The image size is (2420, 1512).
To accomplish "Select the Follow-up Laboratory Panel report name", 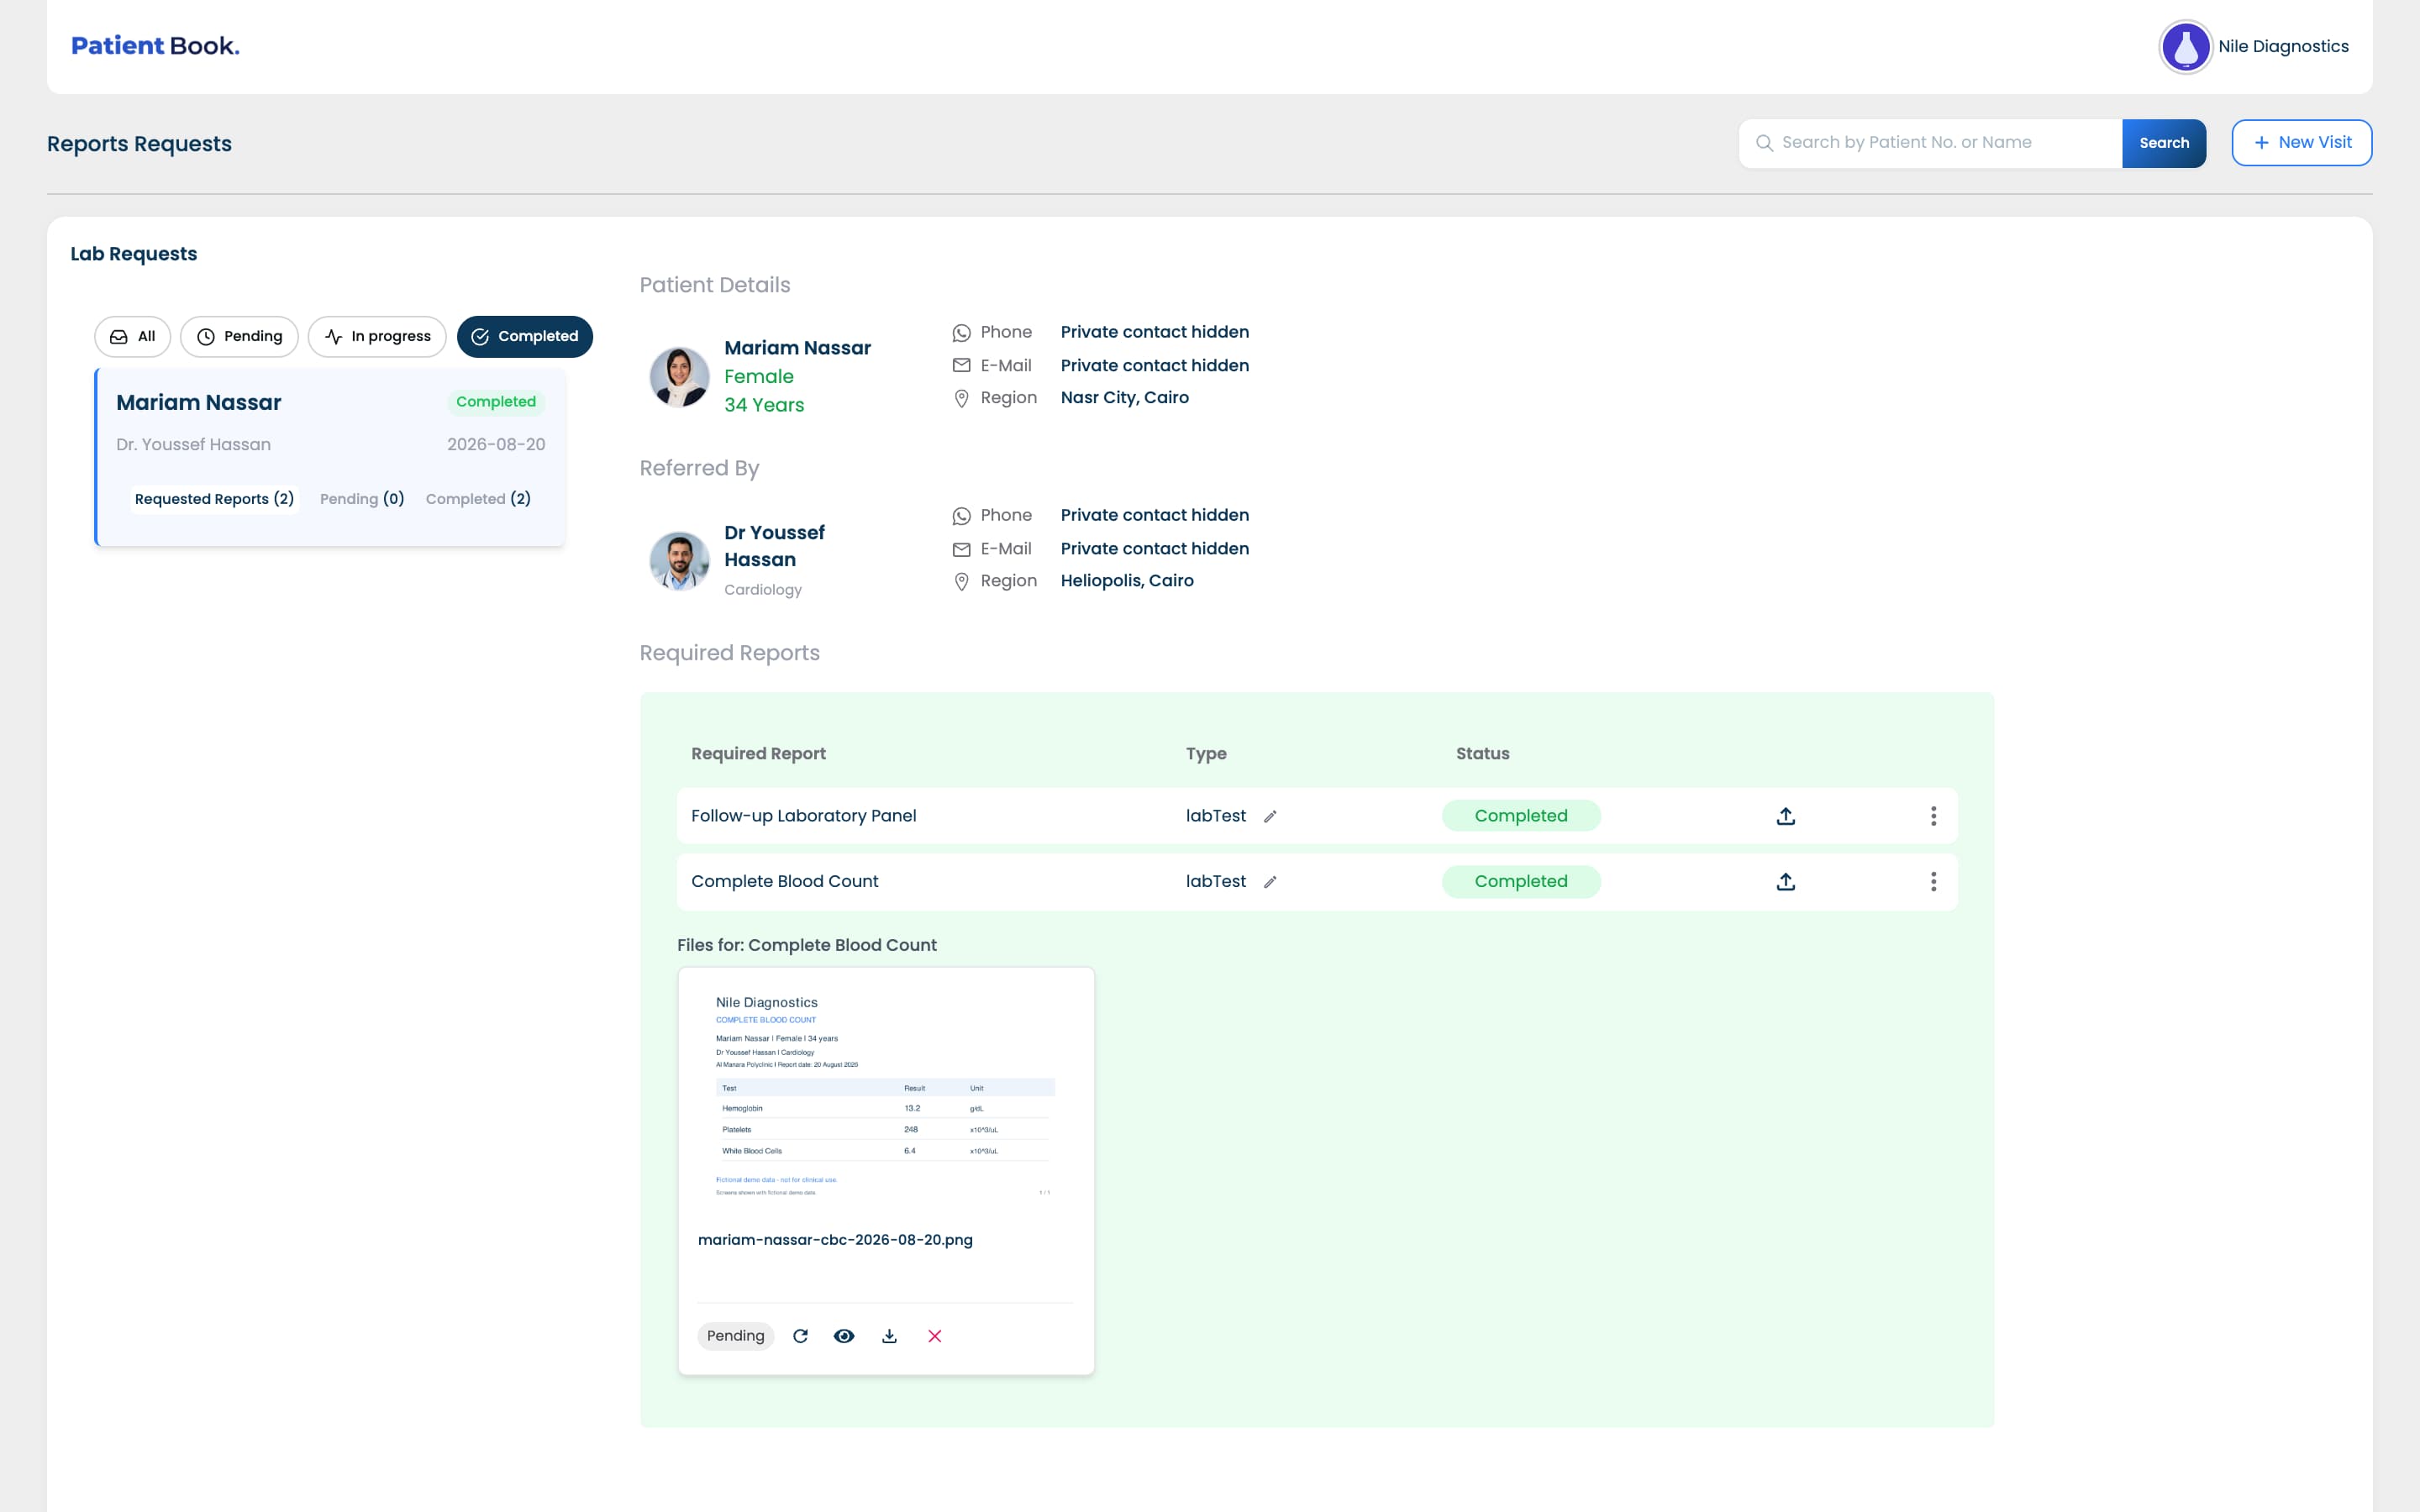I will point(803,816).
